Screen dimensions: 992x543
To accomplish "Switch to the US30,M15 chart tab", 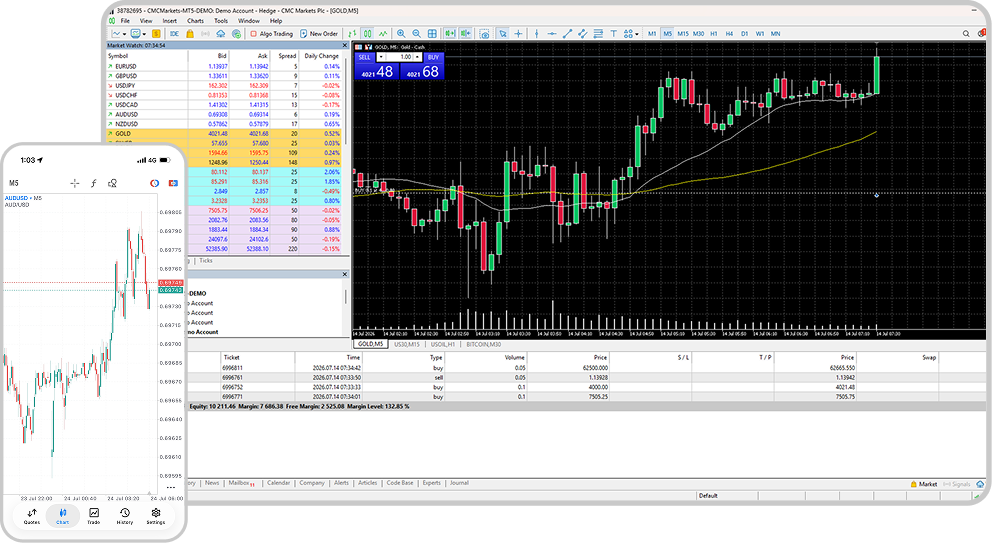I will pos(407,344).
